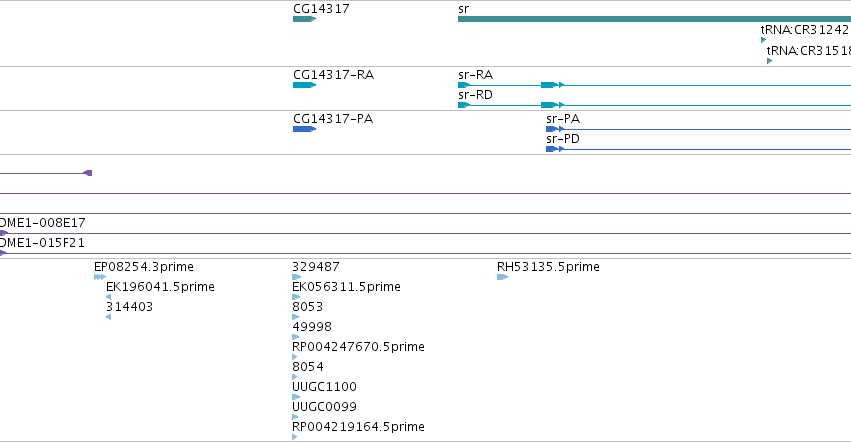Select the CG14317 gene arrow glyph
The width and height of the screenshot is (851, 442).
click(304, 19)
